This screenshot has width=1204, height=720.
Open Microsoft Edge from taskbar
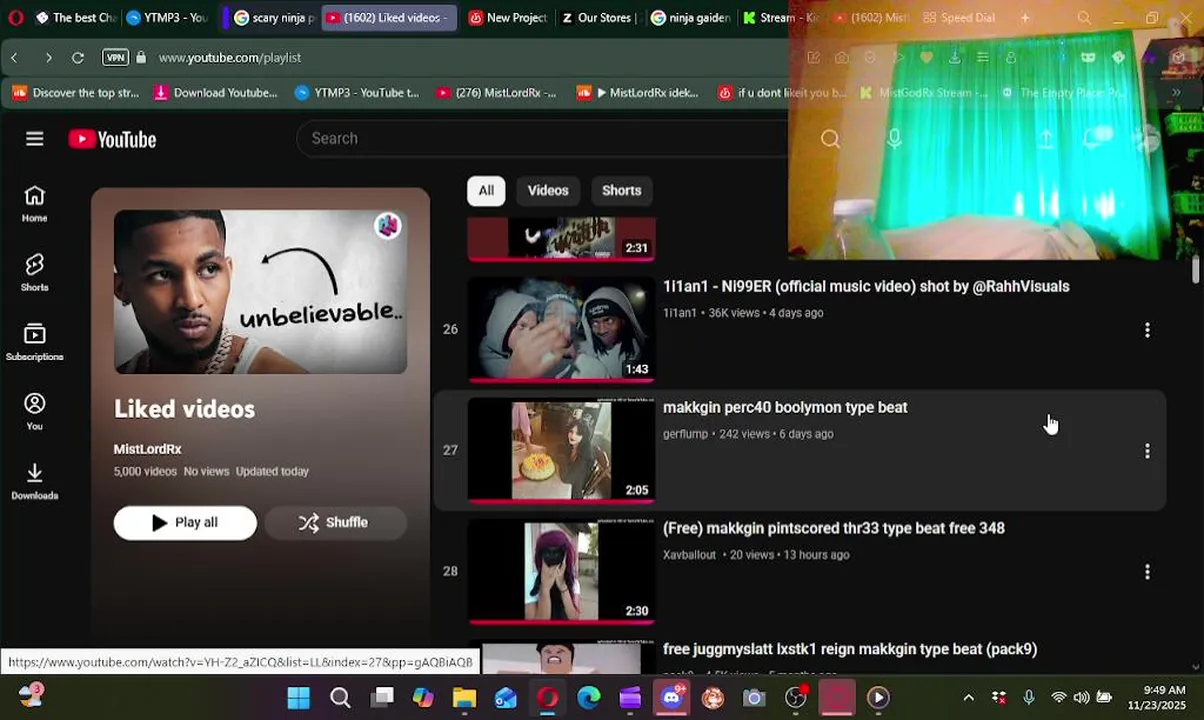(x=589, y=697)
